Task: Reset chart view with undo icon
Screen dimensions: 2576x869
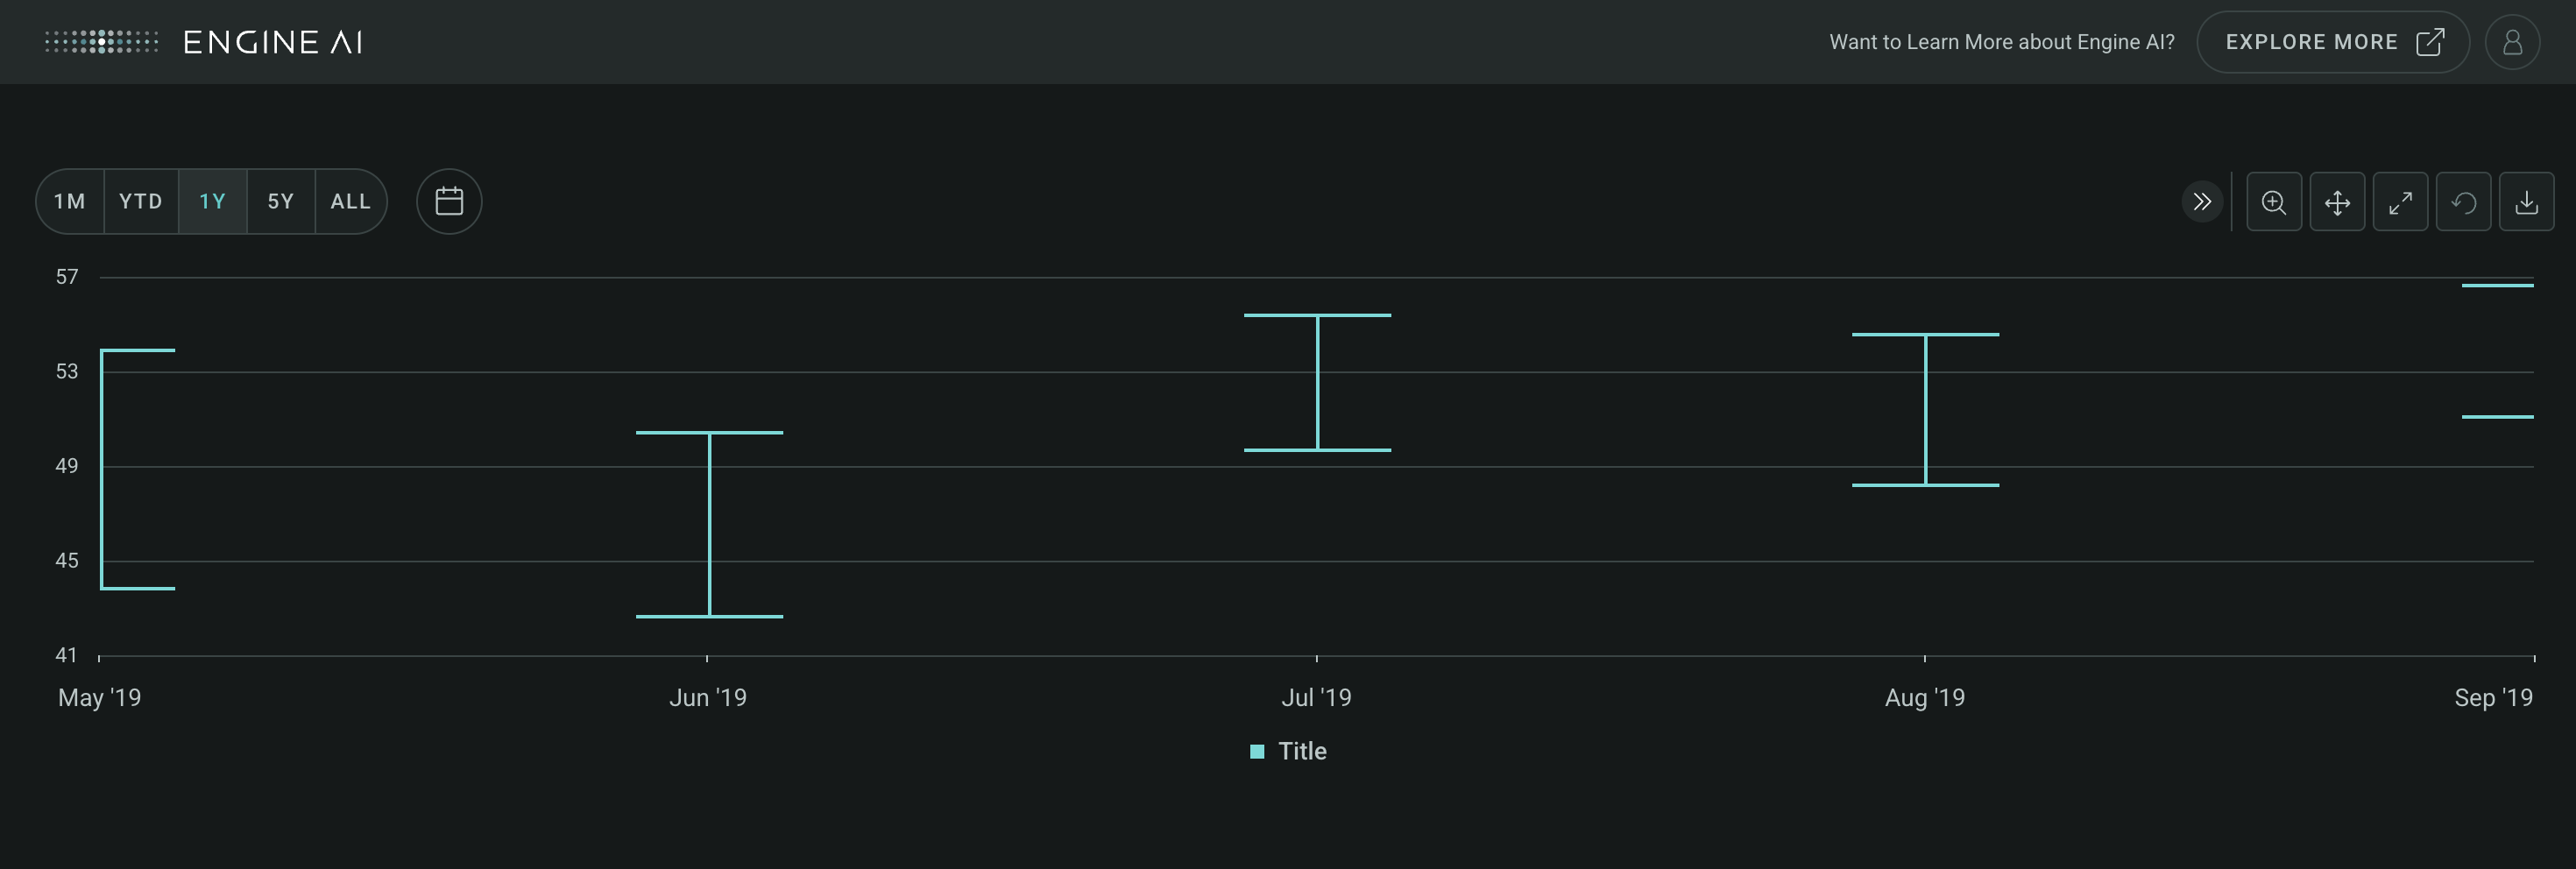Action: click(x=2463, y=202)
